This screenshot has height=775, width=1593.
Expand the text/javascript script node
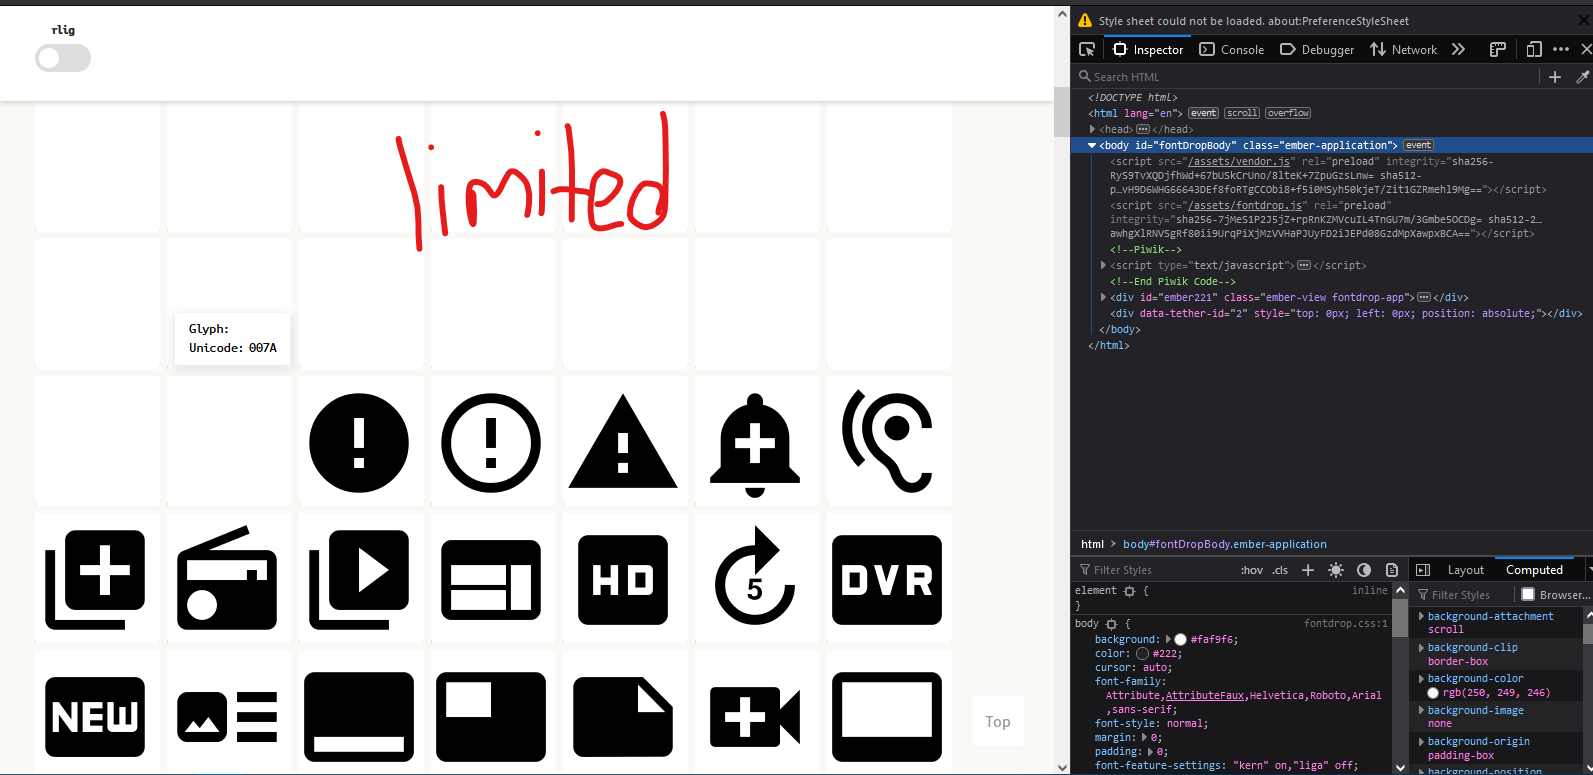(x=1104, y=265)
